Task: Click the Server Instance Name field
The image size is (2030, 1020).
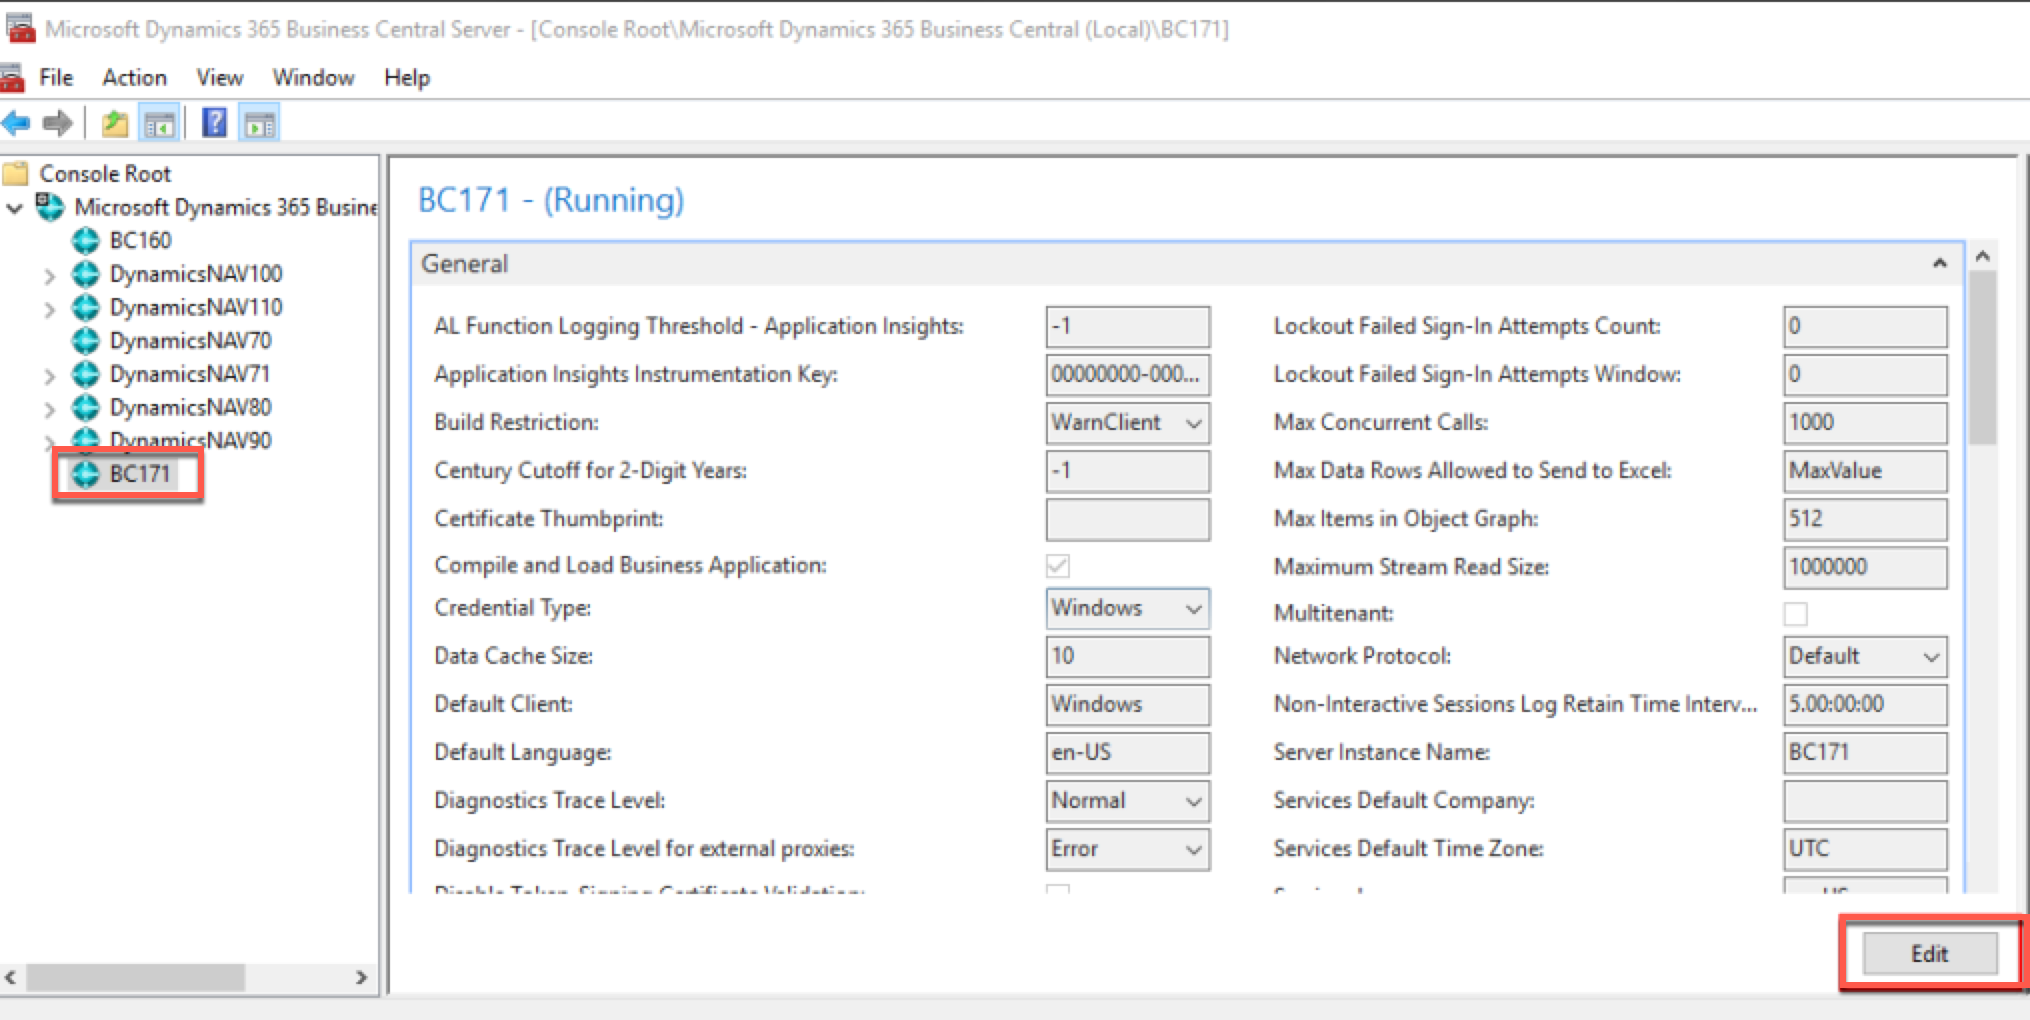Action: coord(1865,752)
